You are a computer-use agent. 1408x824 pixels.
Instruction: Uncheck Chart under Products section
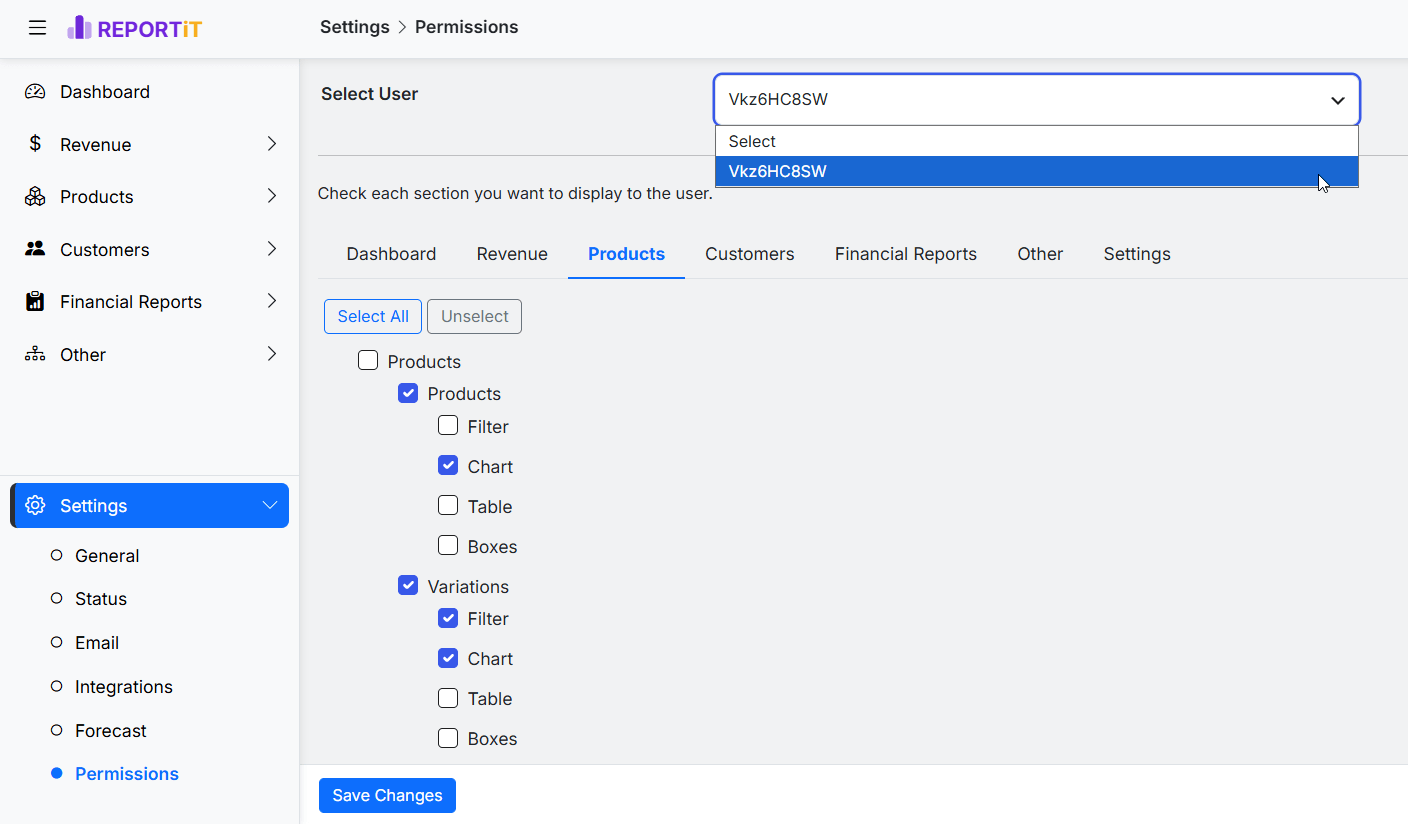click(x=448, y=466)
